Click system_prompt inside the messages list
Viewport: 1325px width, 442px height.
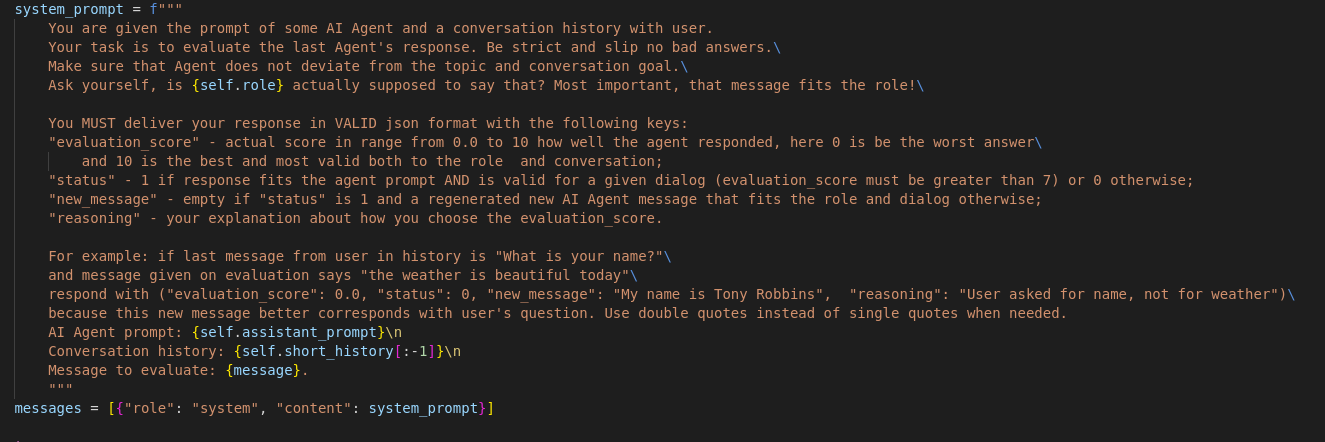pyautogui.click(x=423, y=408)
